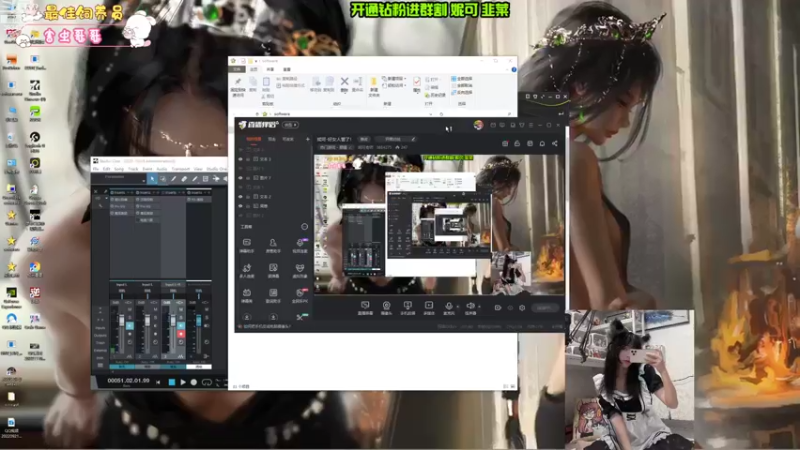This screenshot has height=450, width=800.
Task: Click the speaker icon below live preview
Action: click(x=470, y=306)
